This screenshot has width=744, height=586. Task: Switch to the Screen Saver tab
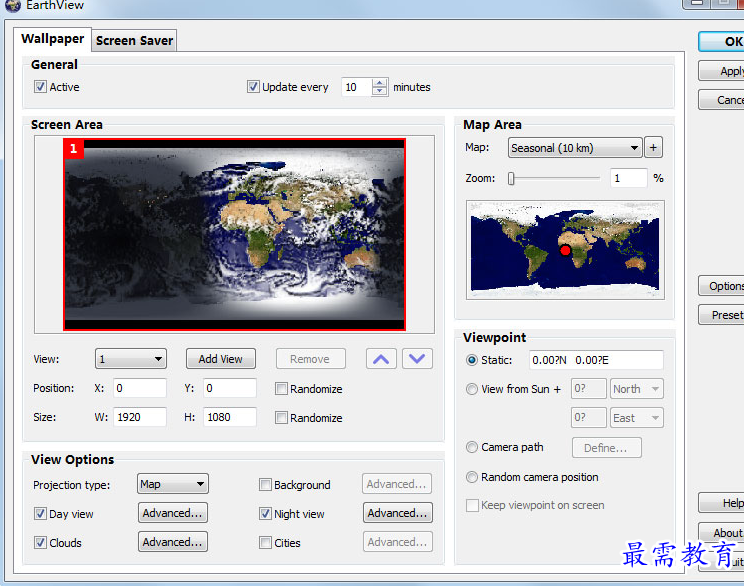tap(134, 41)
